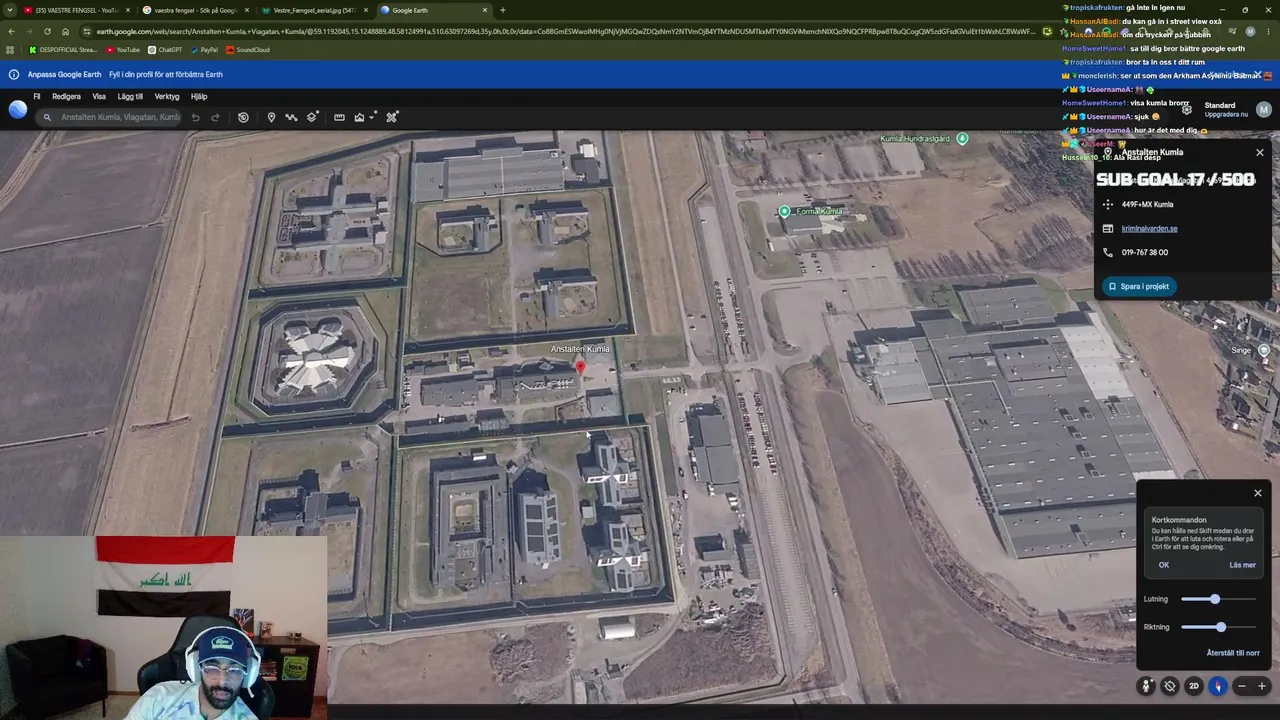The height and width of the screenshot is (720, 1280).
Task: Switch to the VAESTRE FENGSEL YouTube tab
Action: 76,10
